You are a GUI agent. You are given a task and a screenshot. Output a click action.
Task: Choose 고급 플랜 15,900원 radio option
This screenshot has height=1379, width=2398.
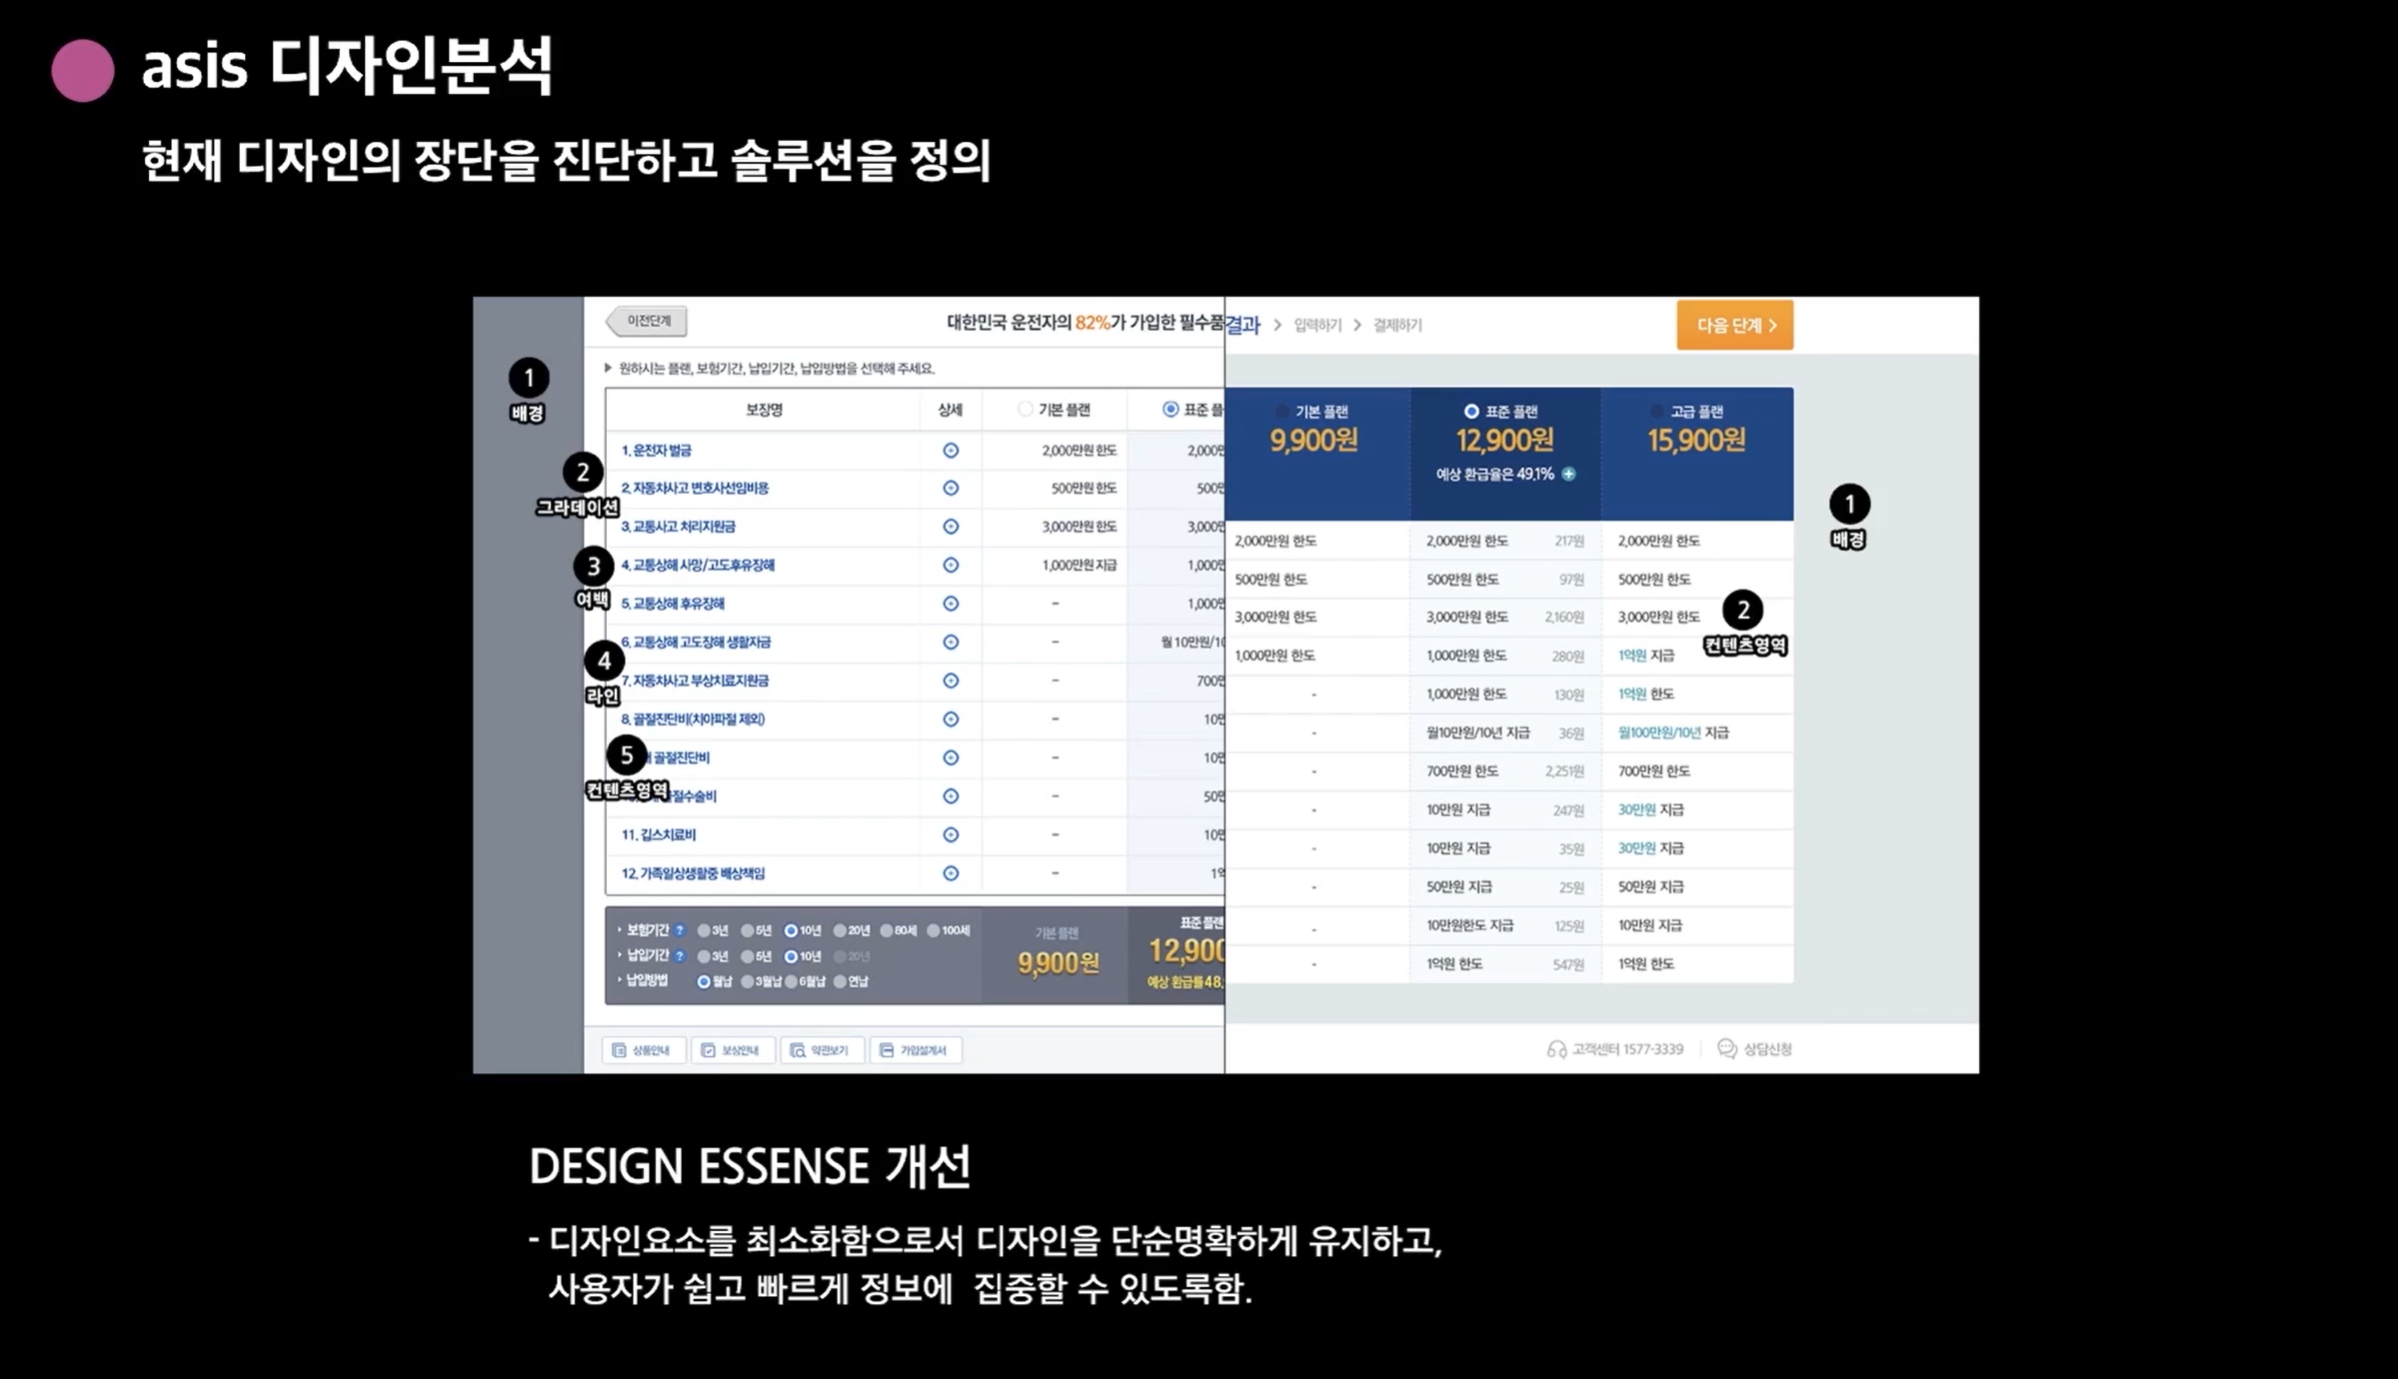pyautogui.click(x=1657, y=411)
